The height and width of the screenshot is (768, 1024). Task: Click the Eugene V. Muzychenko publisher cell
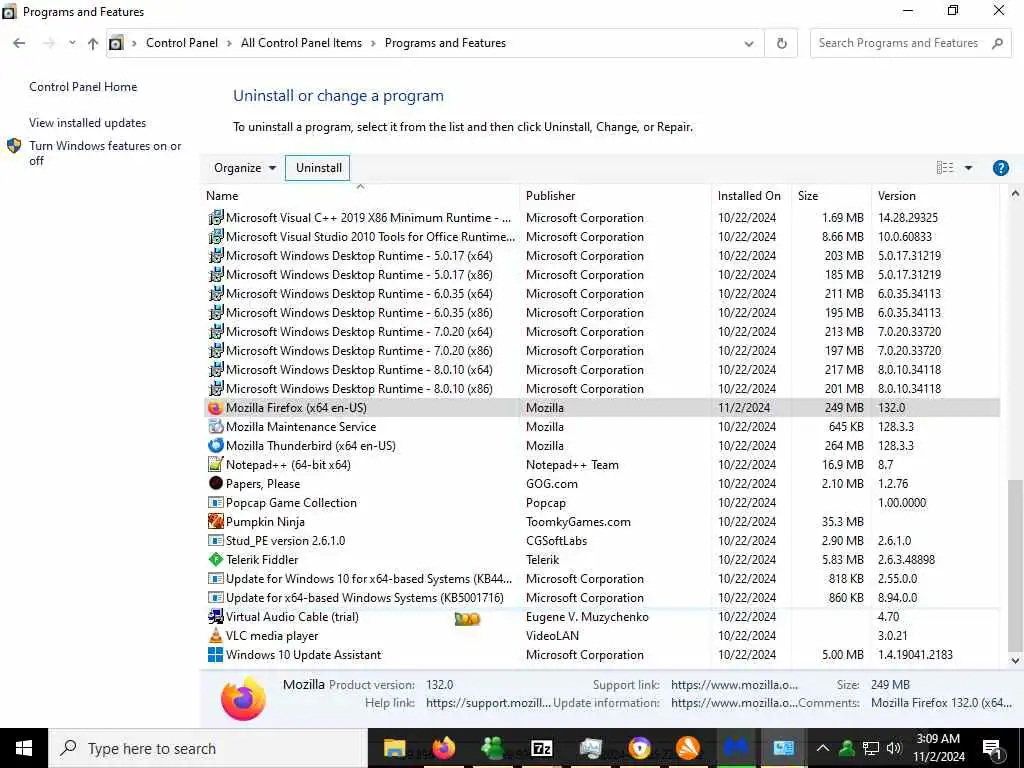pyautogui.click(x=587, y=616)
